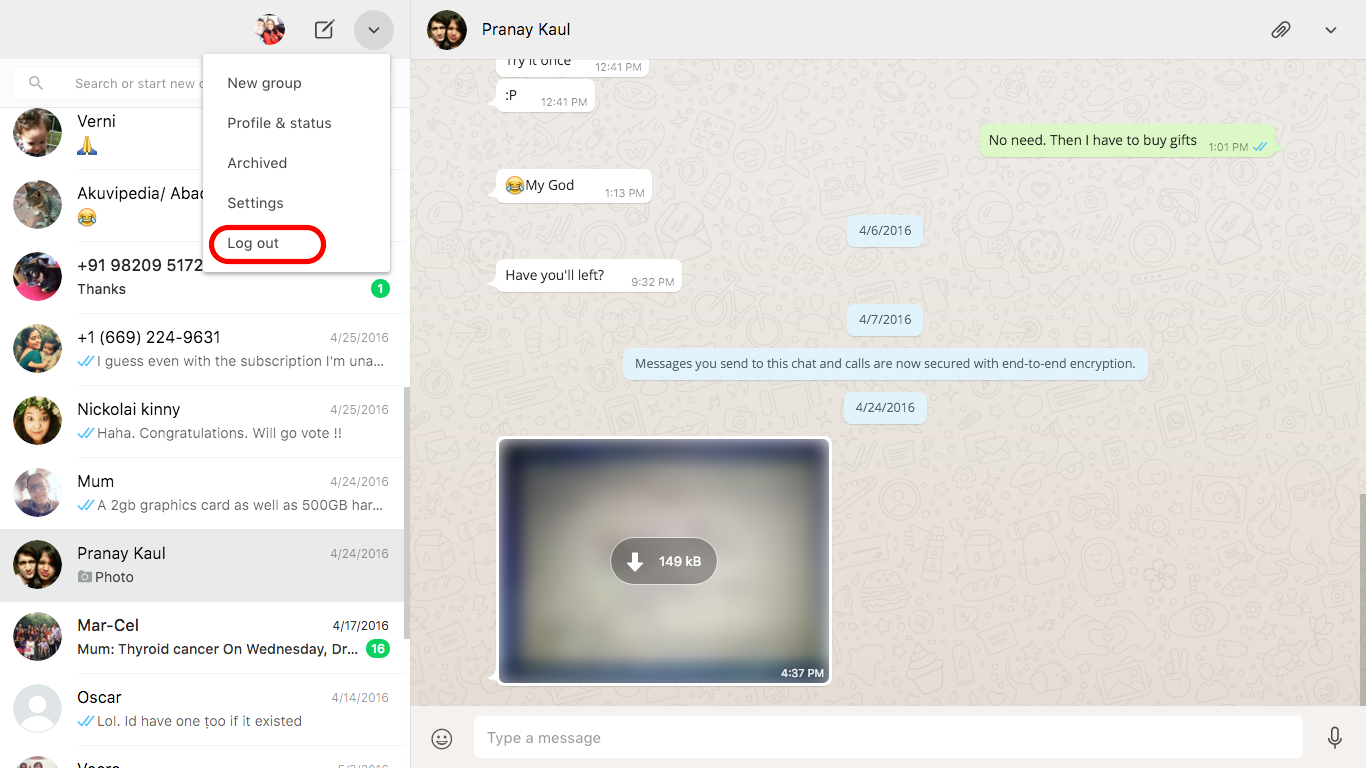1366x768 pixels.
Task: Click the voice message microphone icon
Action: click(1334, 737)
